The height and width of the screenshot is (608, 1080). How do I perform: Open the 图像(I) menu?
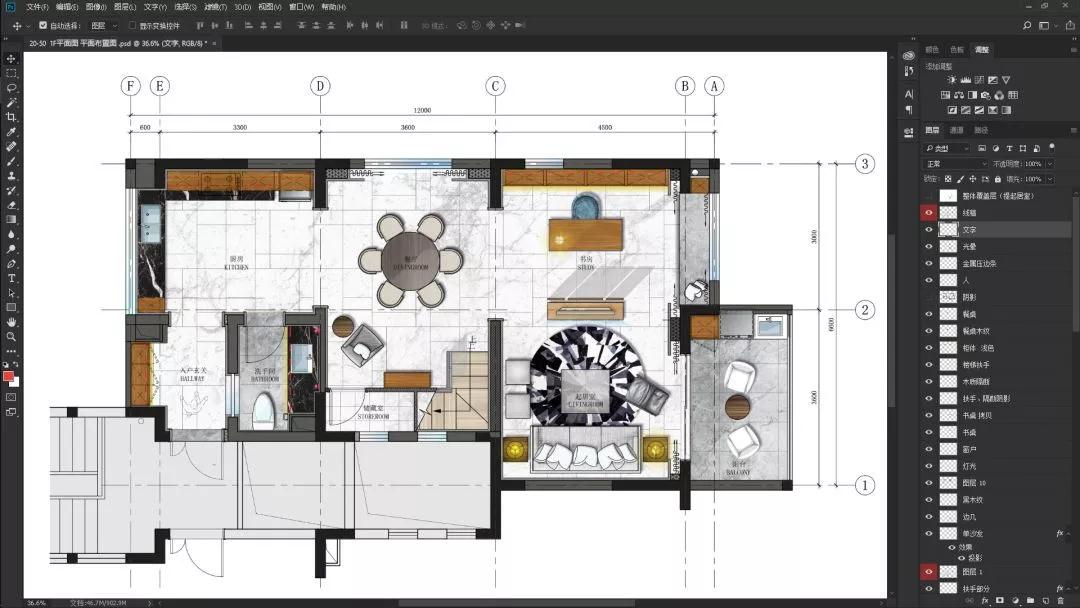(96, 7)
